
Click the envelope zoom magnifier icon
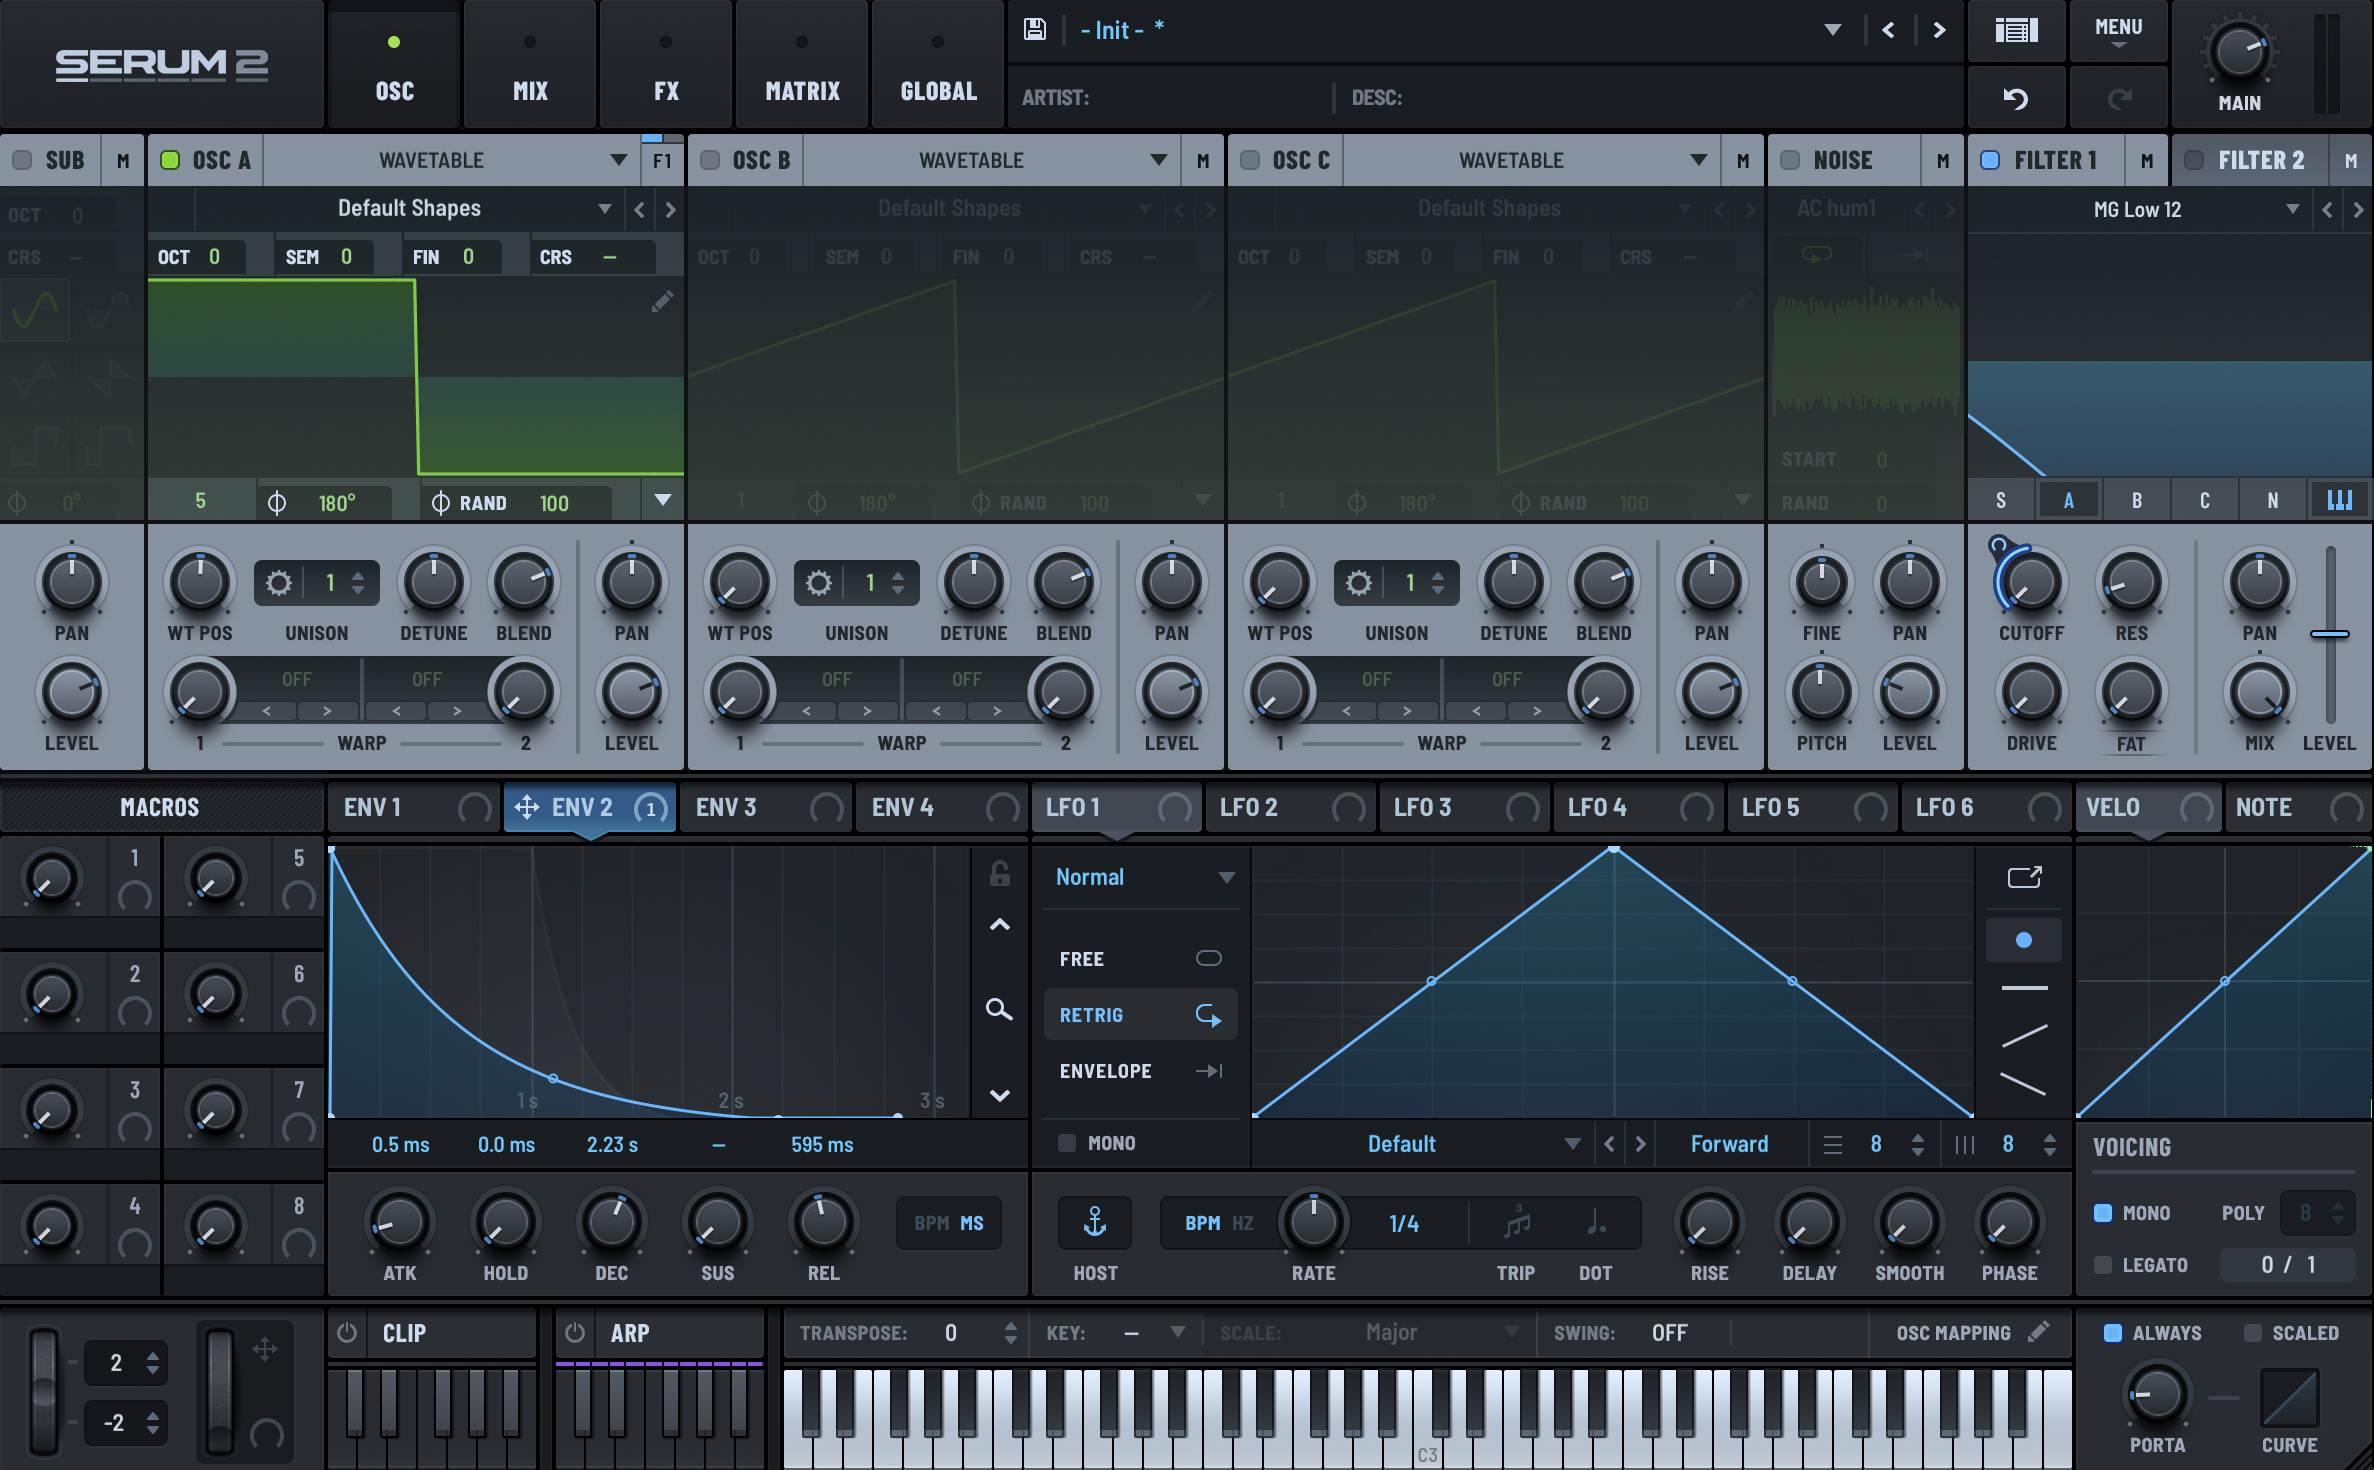(999, 1009)
